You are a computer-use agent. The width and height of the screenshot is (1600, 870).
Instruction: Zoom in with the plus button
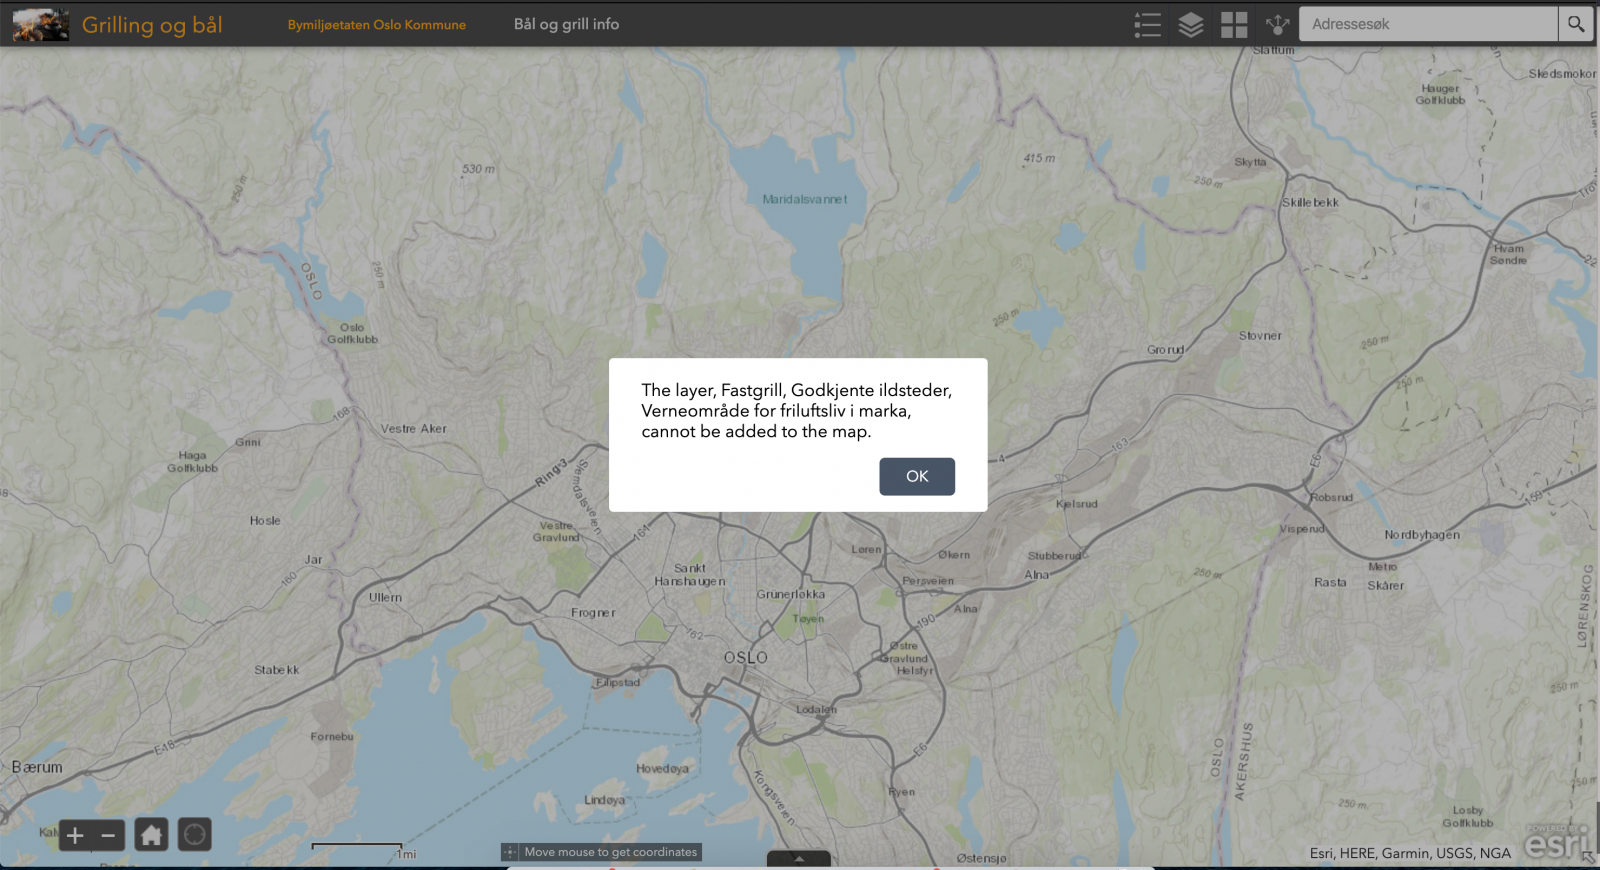[75, 835]
